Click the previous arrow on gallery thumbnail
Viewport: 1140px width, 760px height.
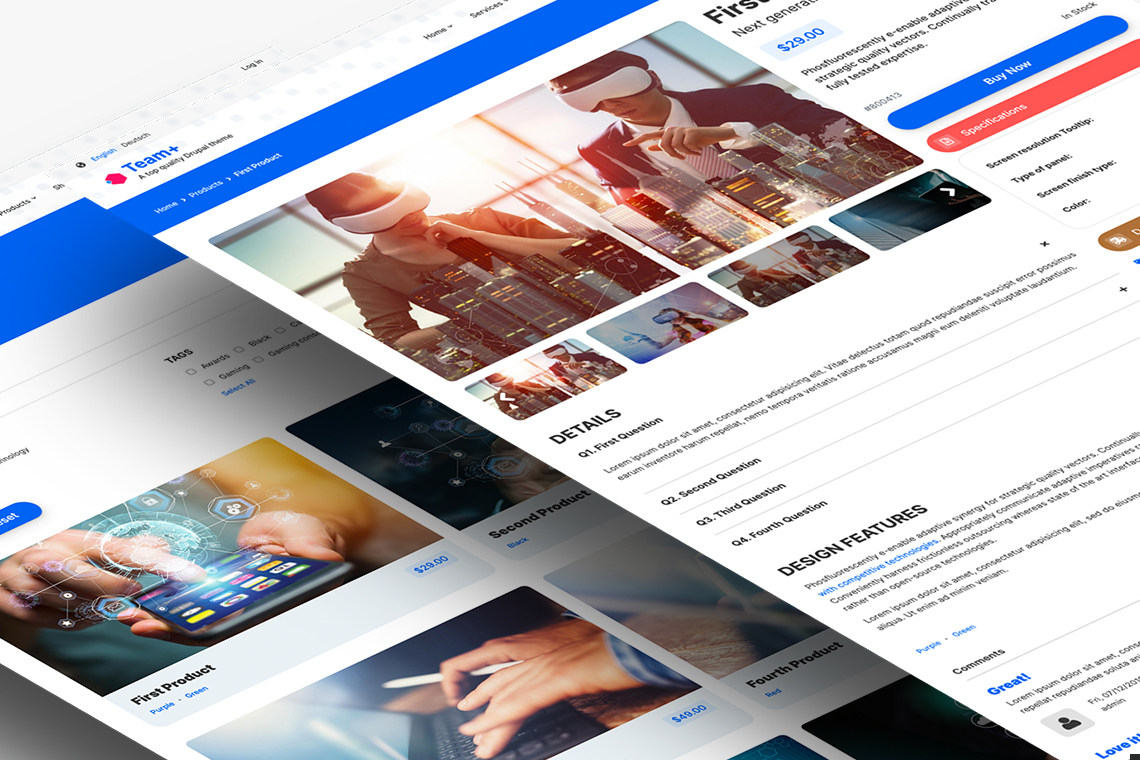(506, 397)
